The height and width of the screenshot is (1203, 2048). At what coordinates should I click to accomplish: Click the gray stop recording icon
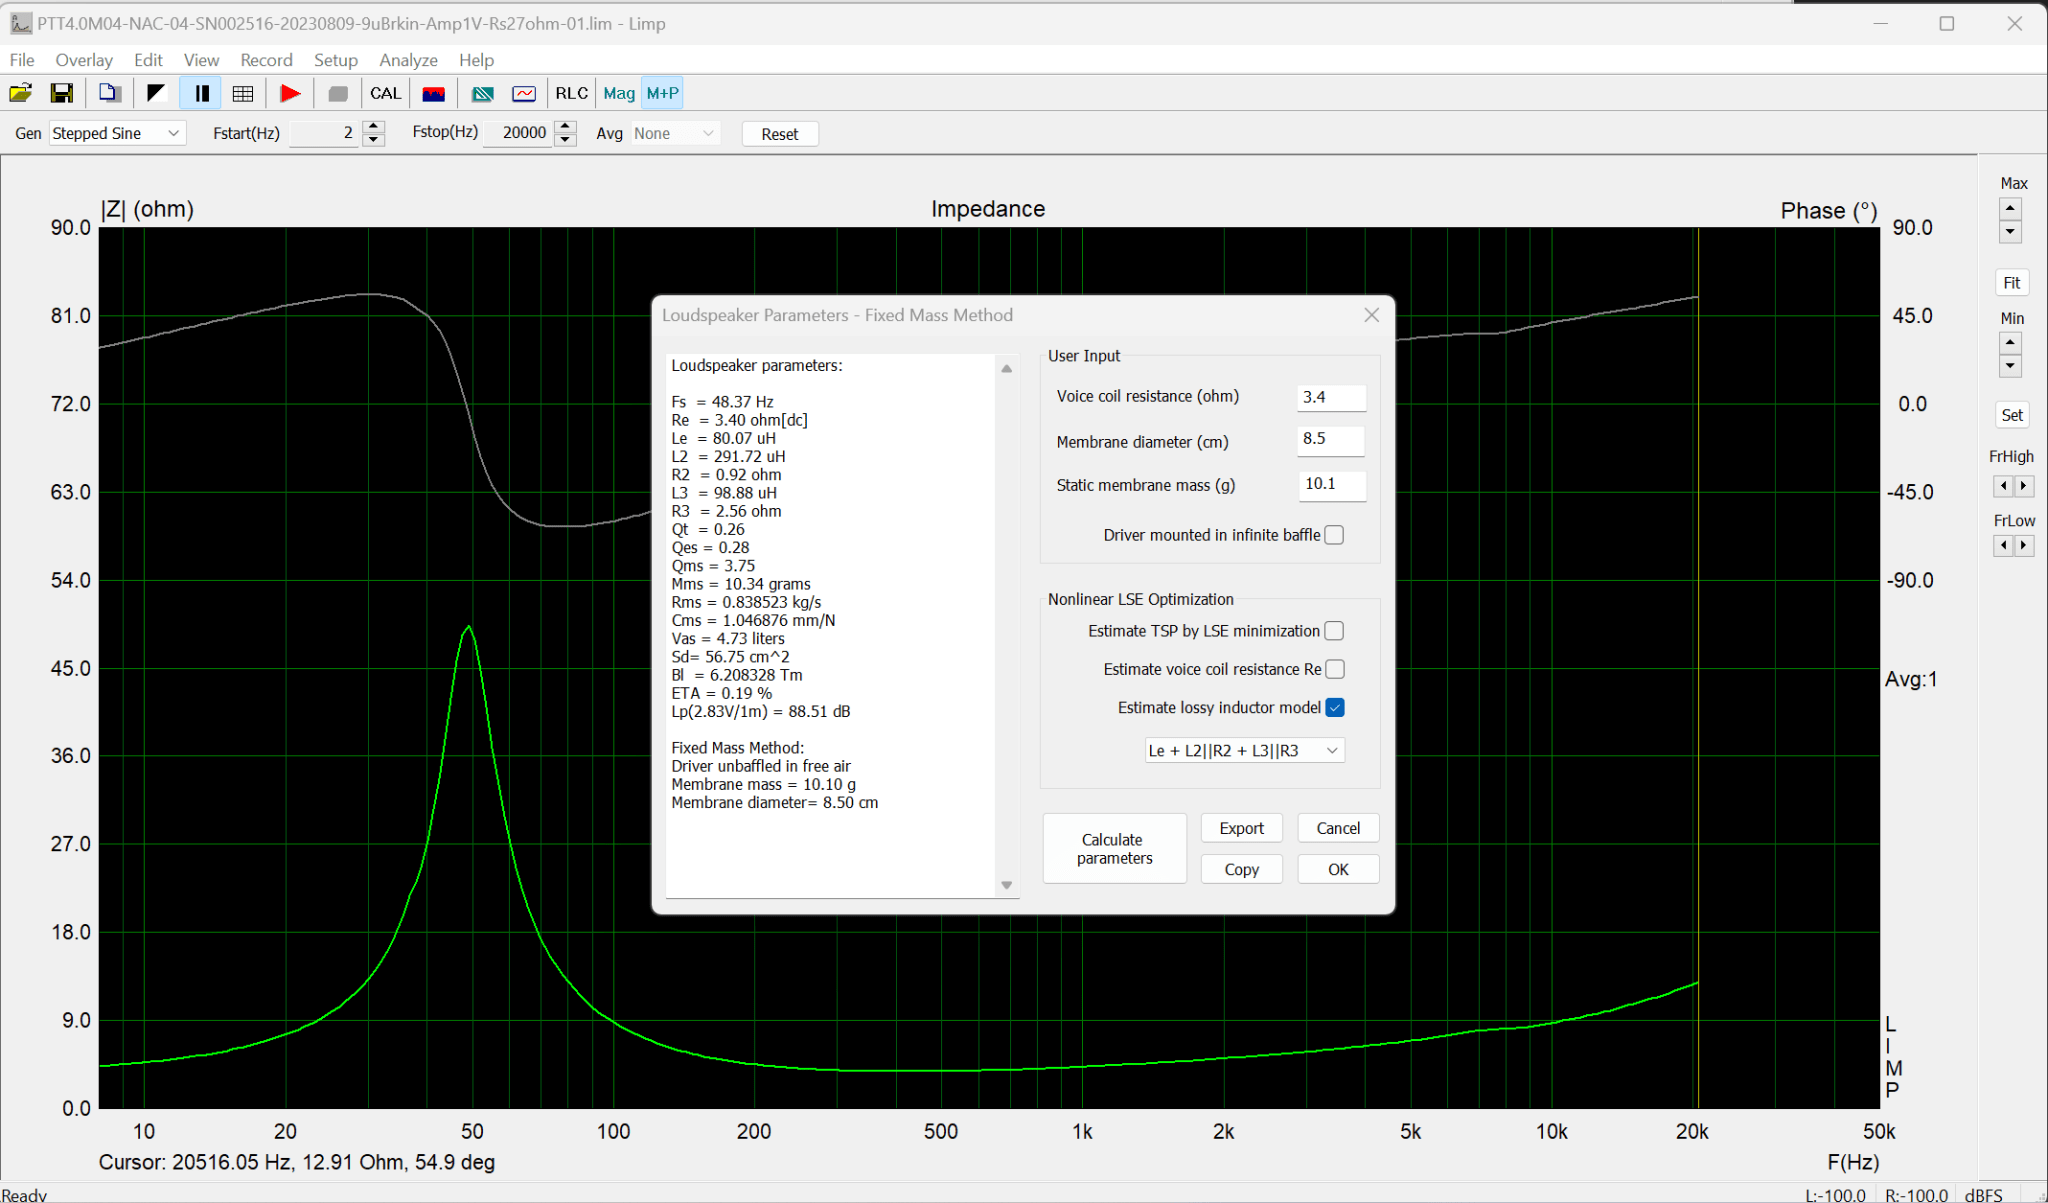(338, 93)
